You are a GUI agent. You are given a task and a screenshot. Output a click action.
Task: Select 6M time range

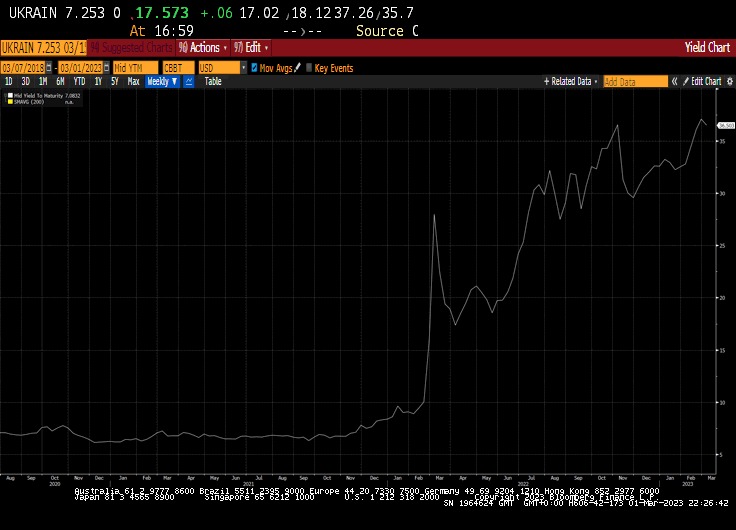(x=60, y=82)
